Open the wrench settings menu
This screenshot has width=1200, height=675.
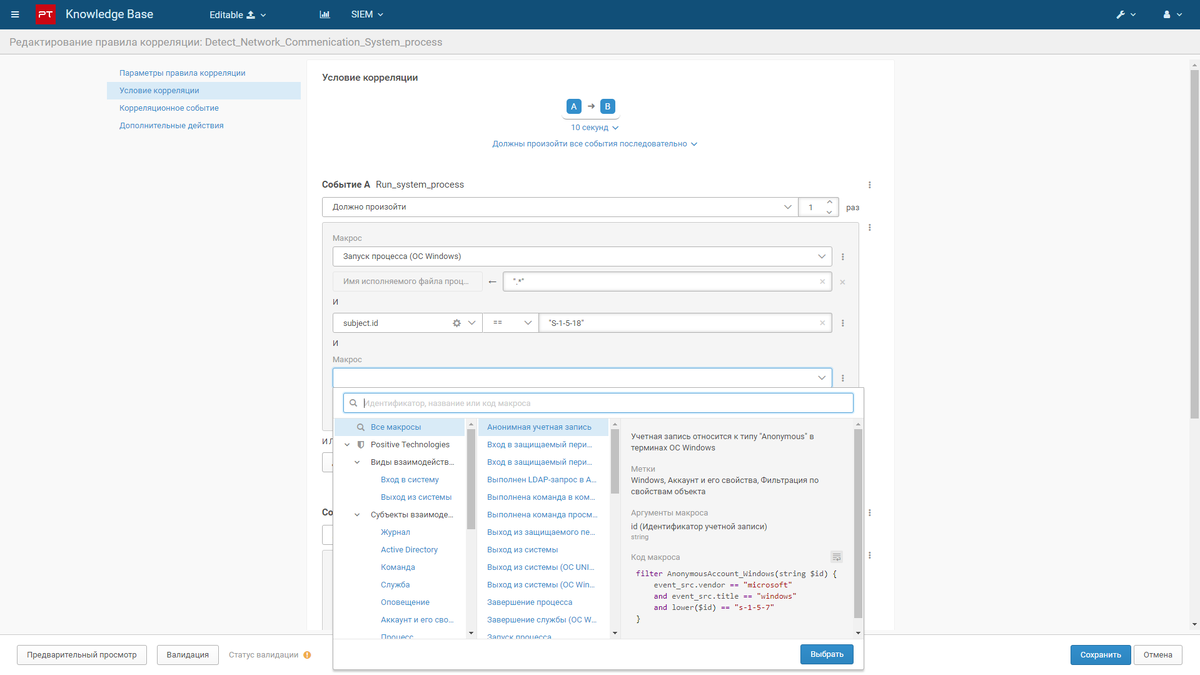[x=1125, y=15]
